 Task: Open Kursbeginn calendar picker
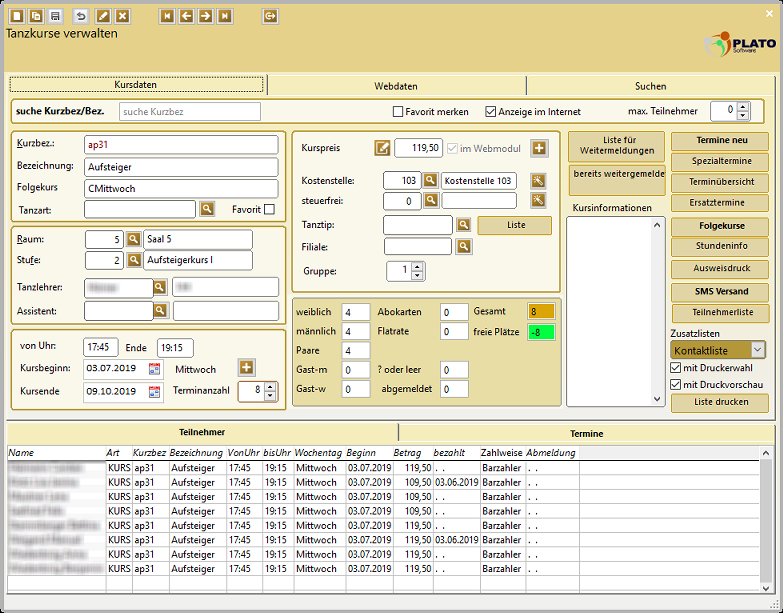coord(155,369)
